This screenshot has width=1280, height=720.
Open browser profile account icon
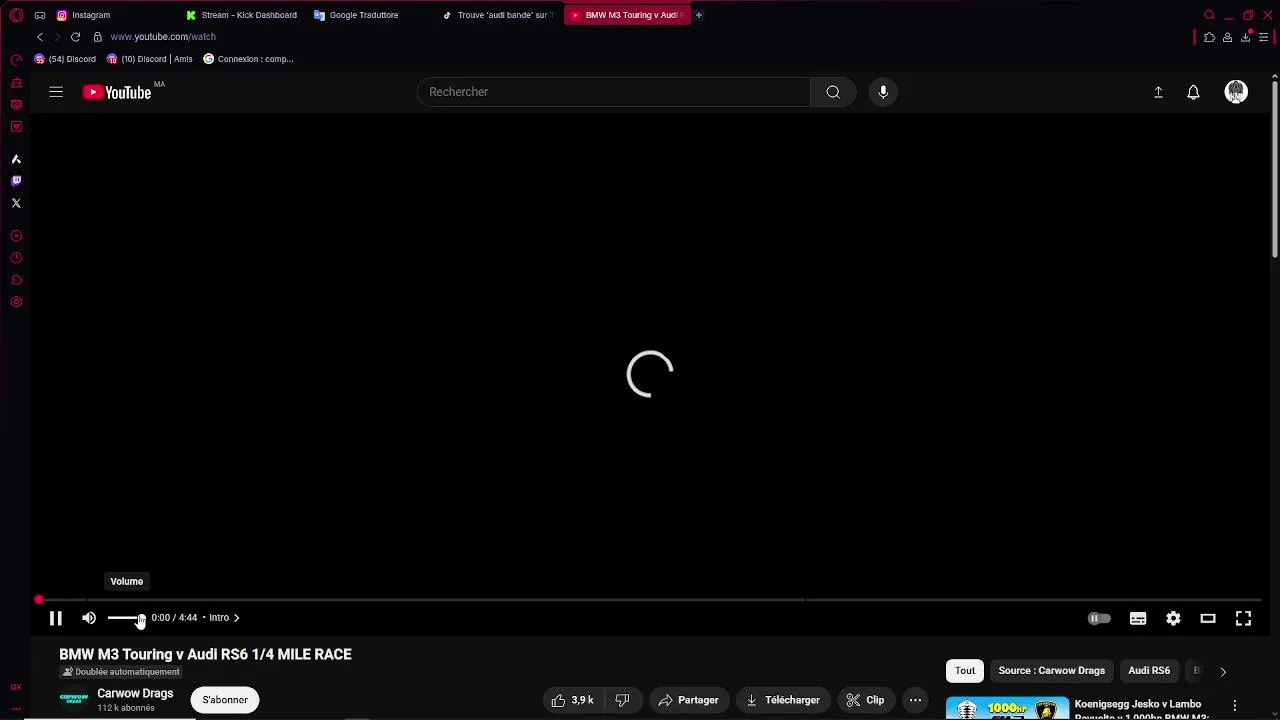[1227, 37]
